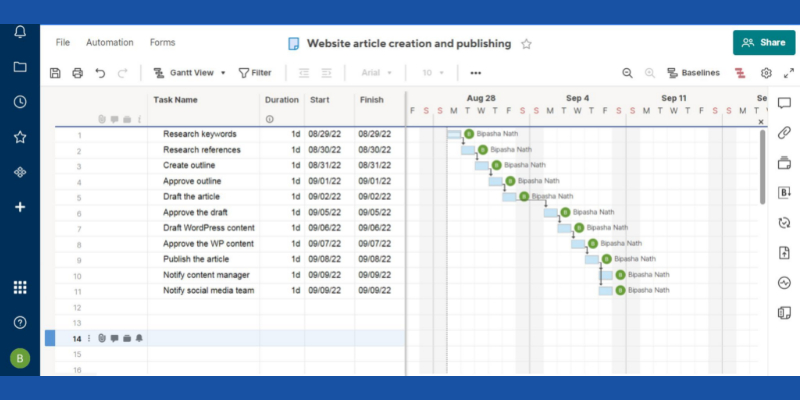Image resolution: width=800 pixels, height=400 pixels.
Task: Click the Share button
Action: pyautogui.click(x=764, y=43)
